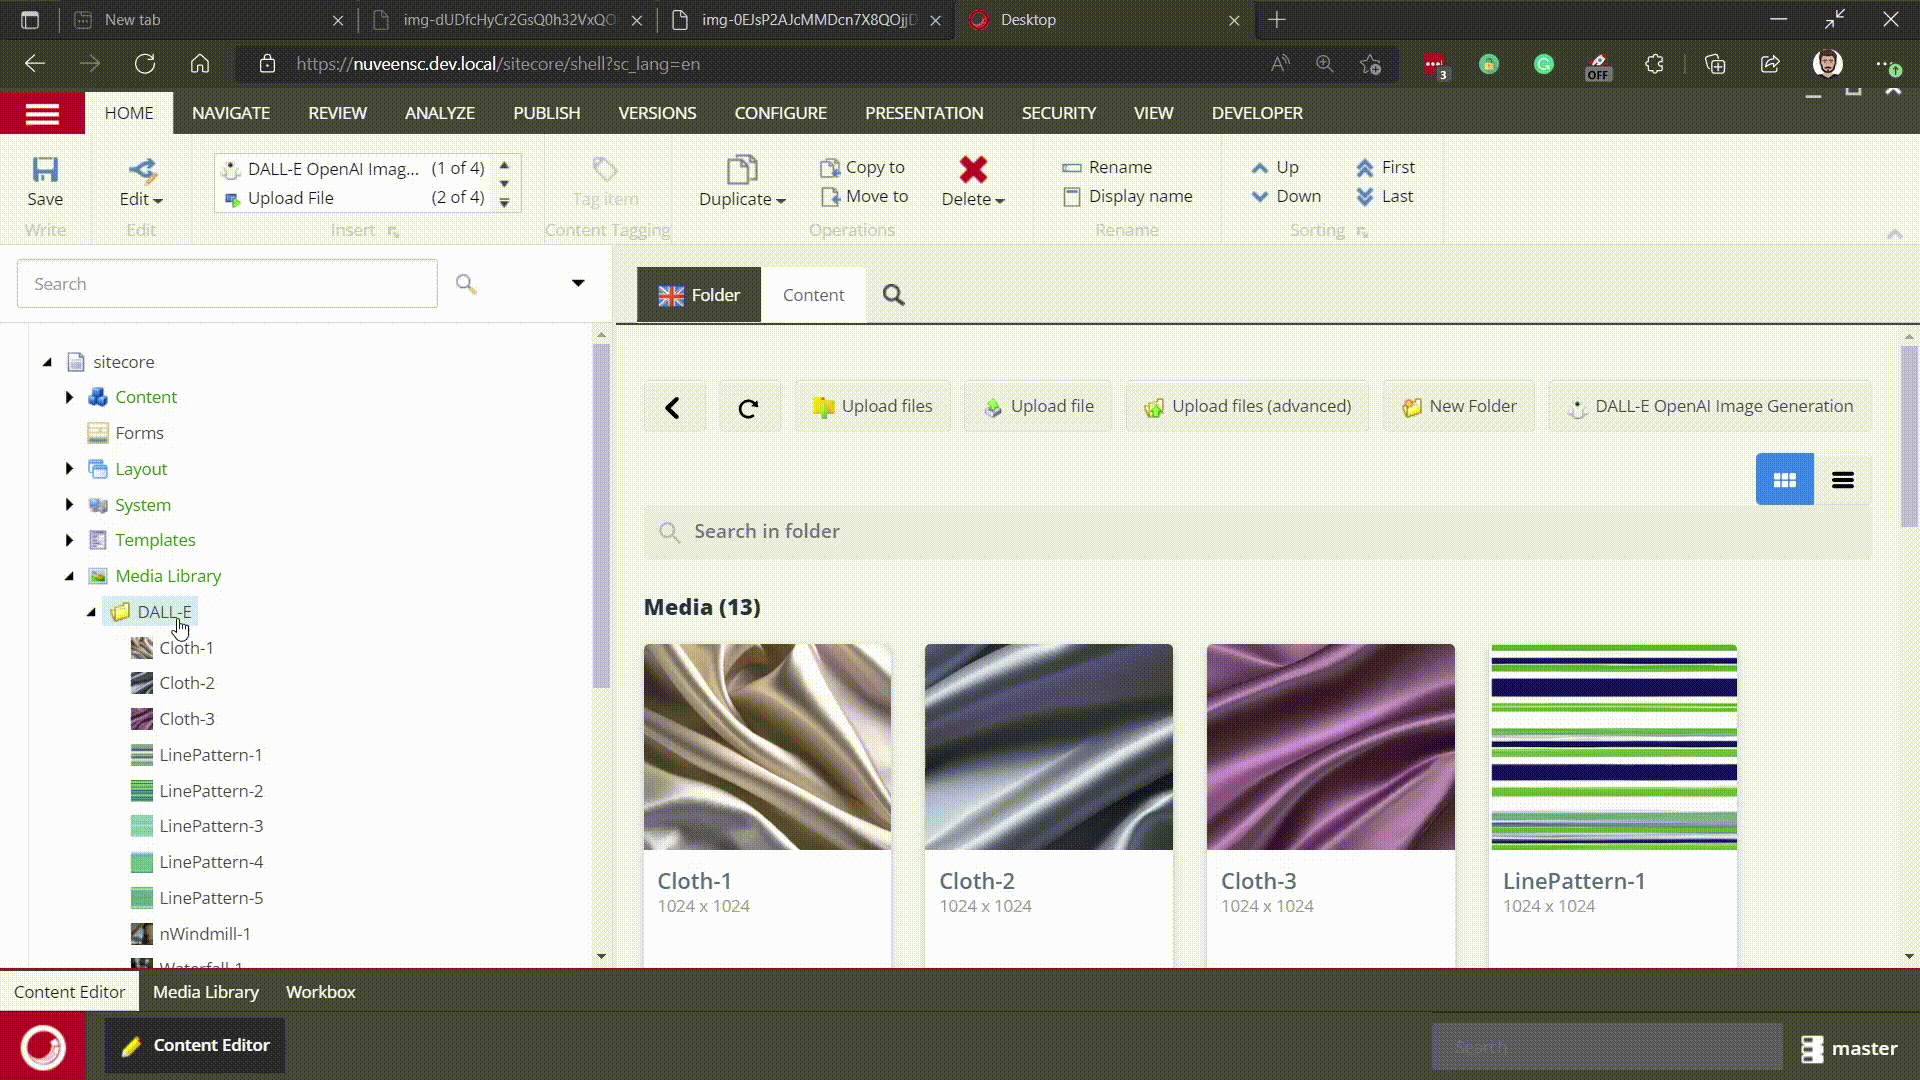
Task: Click the red Delete X icon
Action: coord(973,169)
